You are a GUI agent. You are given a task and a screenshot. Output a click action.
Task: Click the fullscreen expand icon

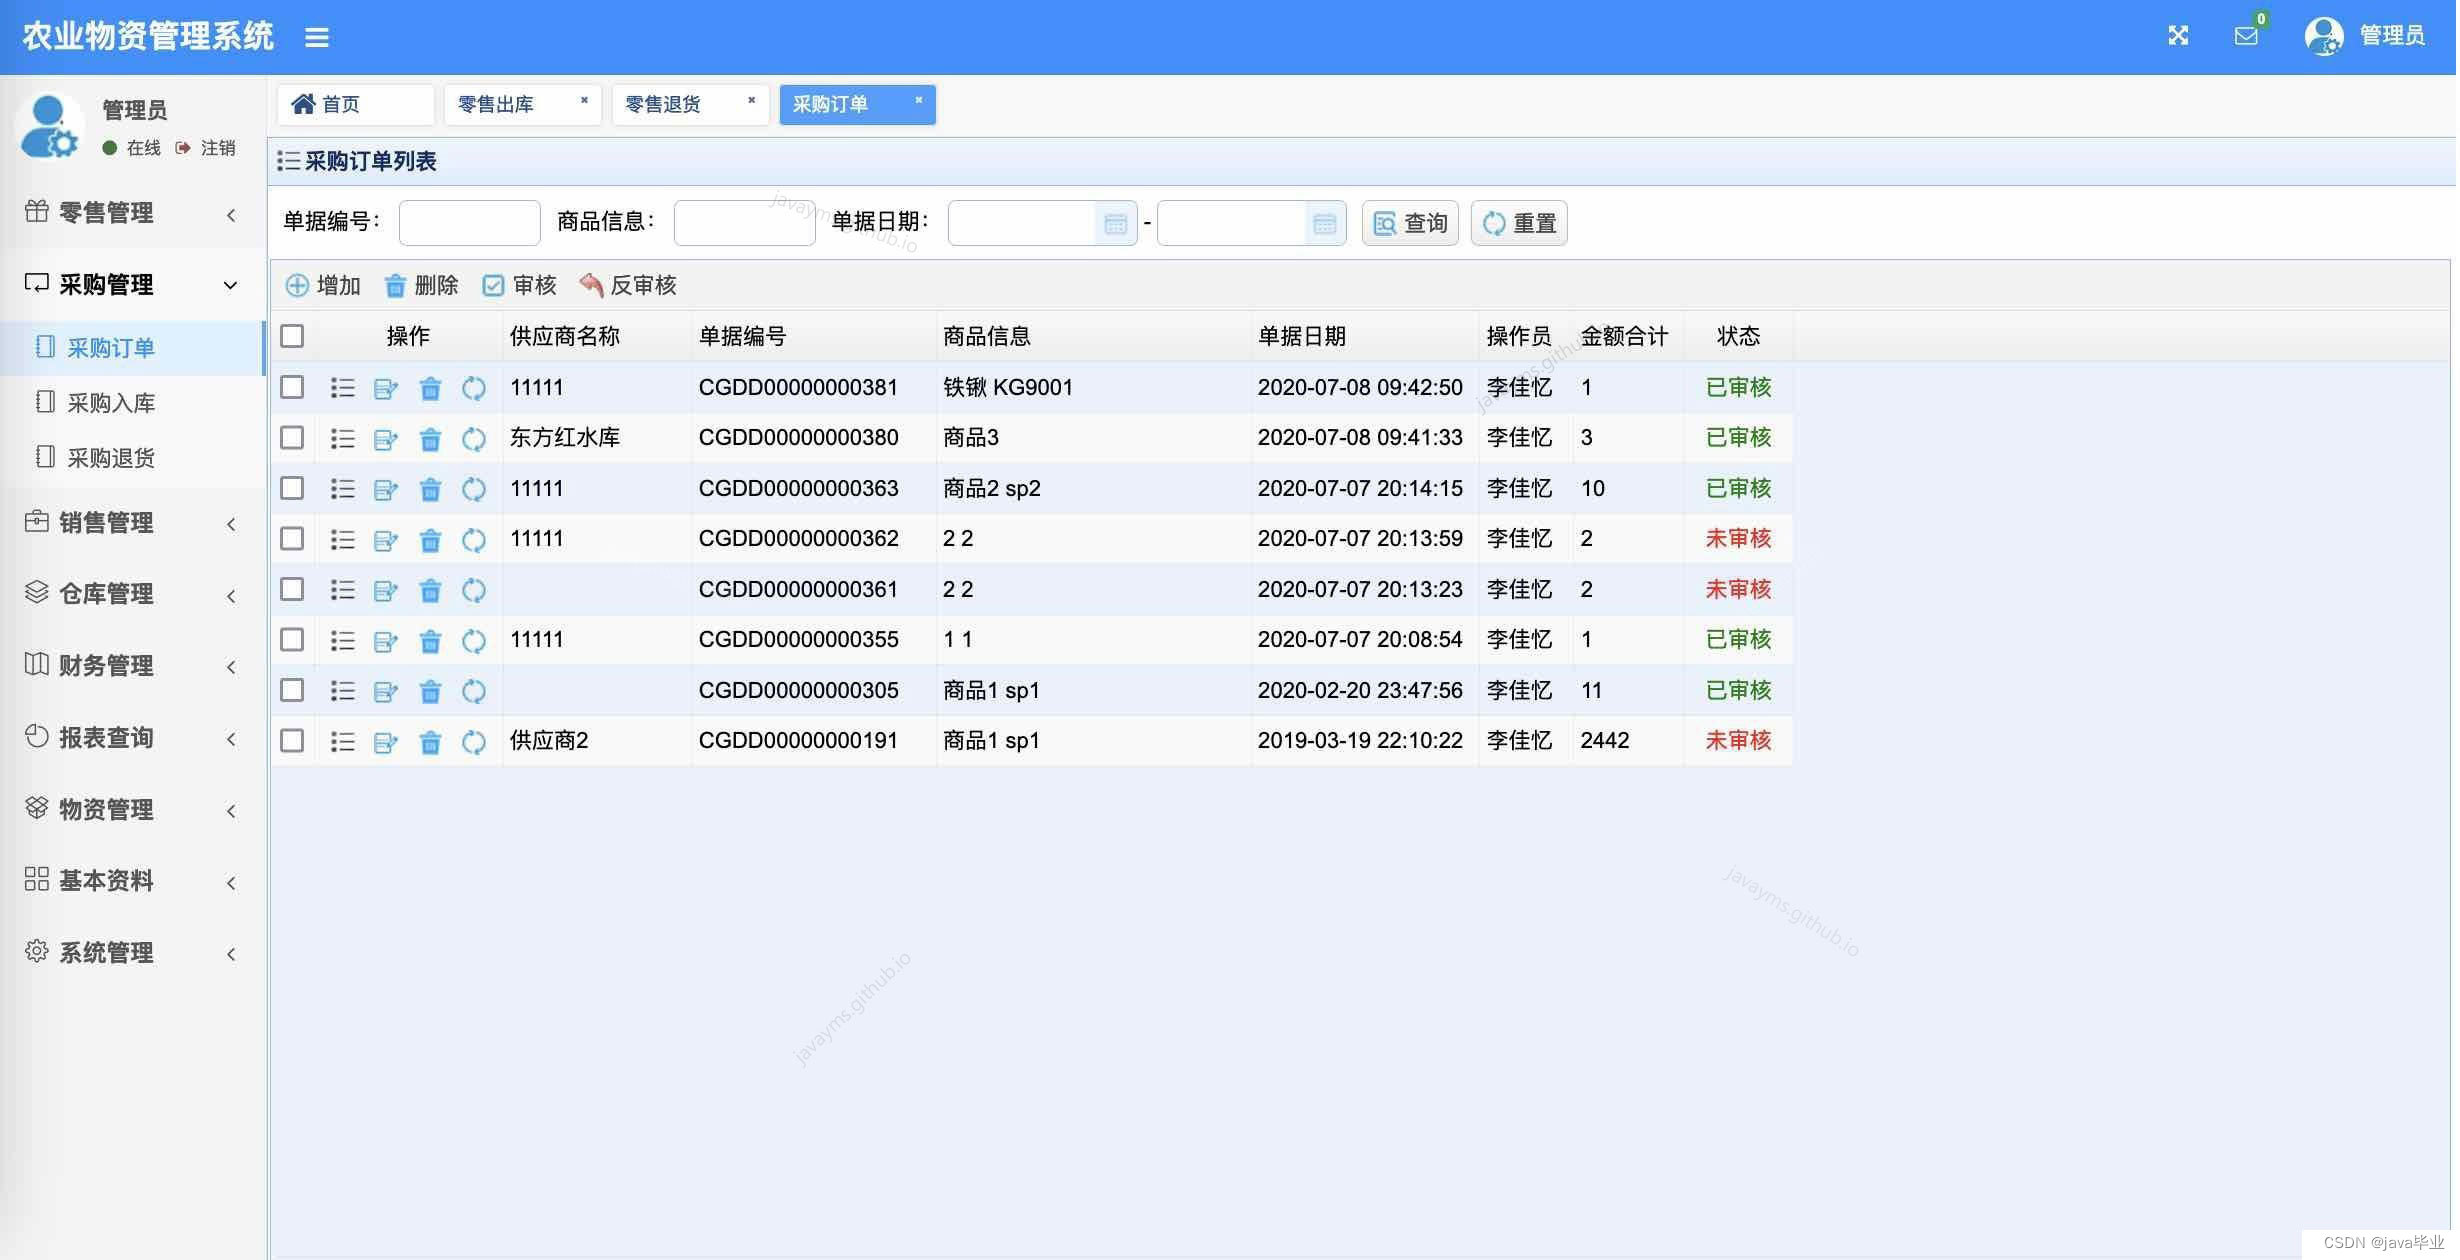pyautogui.click(x=2179, y=36)
